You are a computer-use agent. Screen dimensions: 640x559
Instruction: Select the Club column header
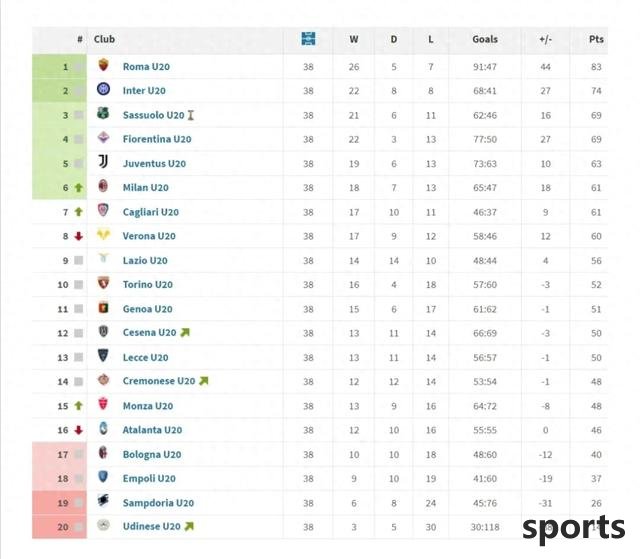click(104, 39)
